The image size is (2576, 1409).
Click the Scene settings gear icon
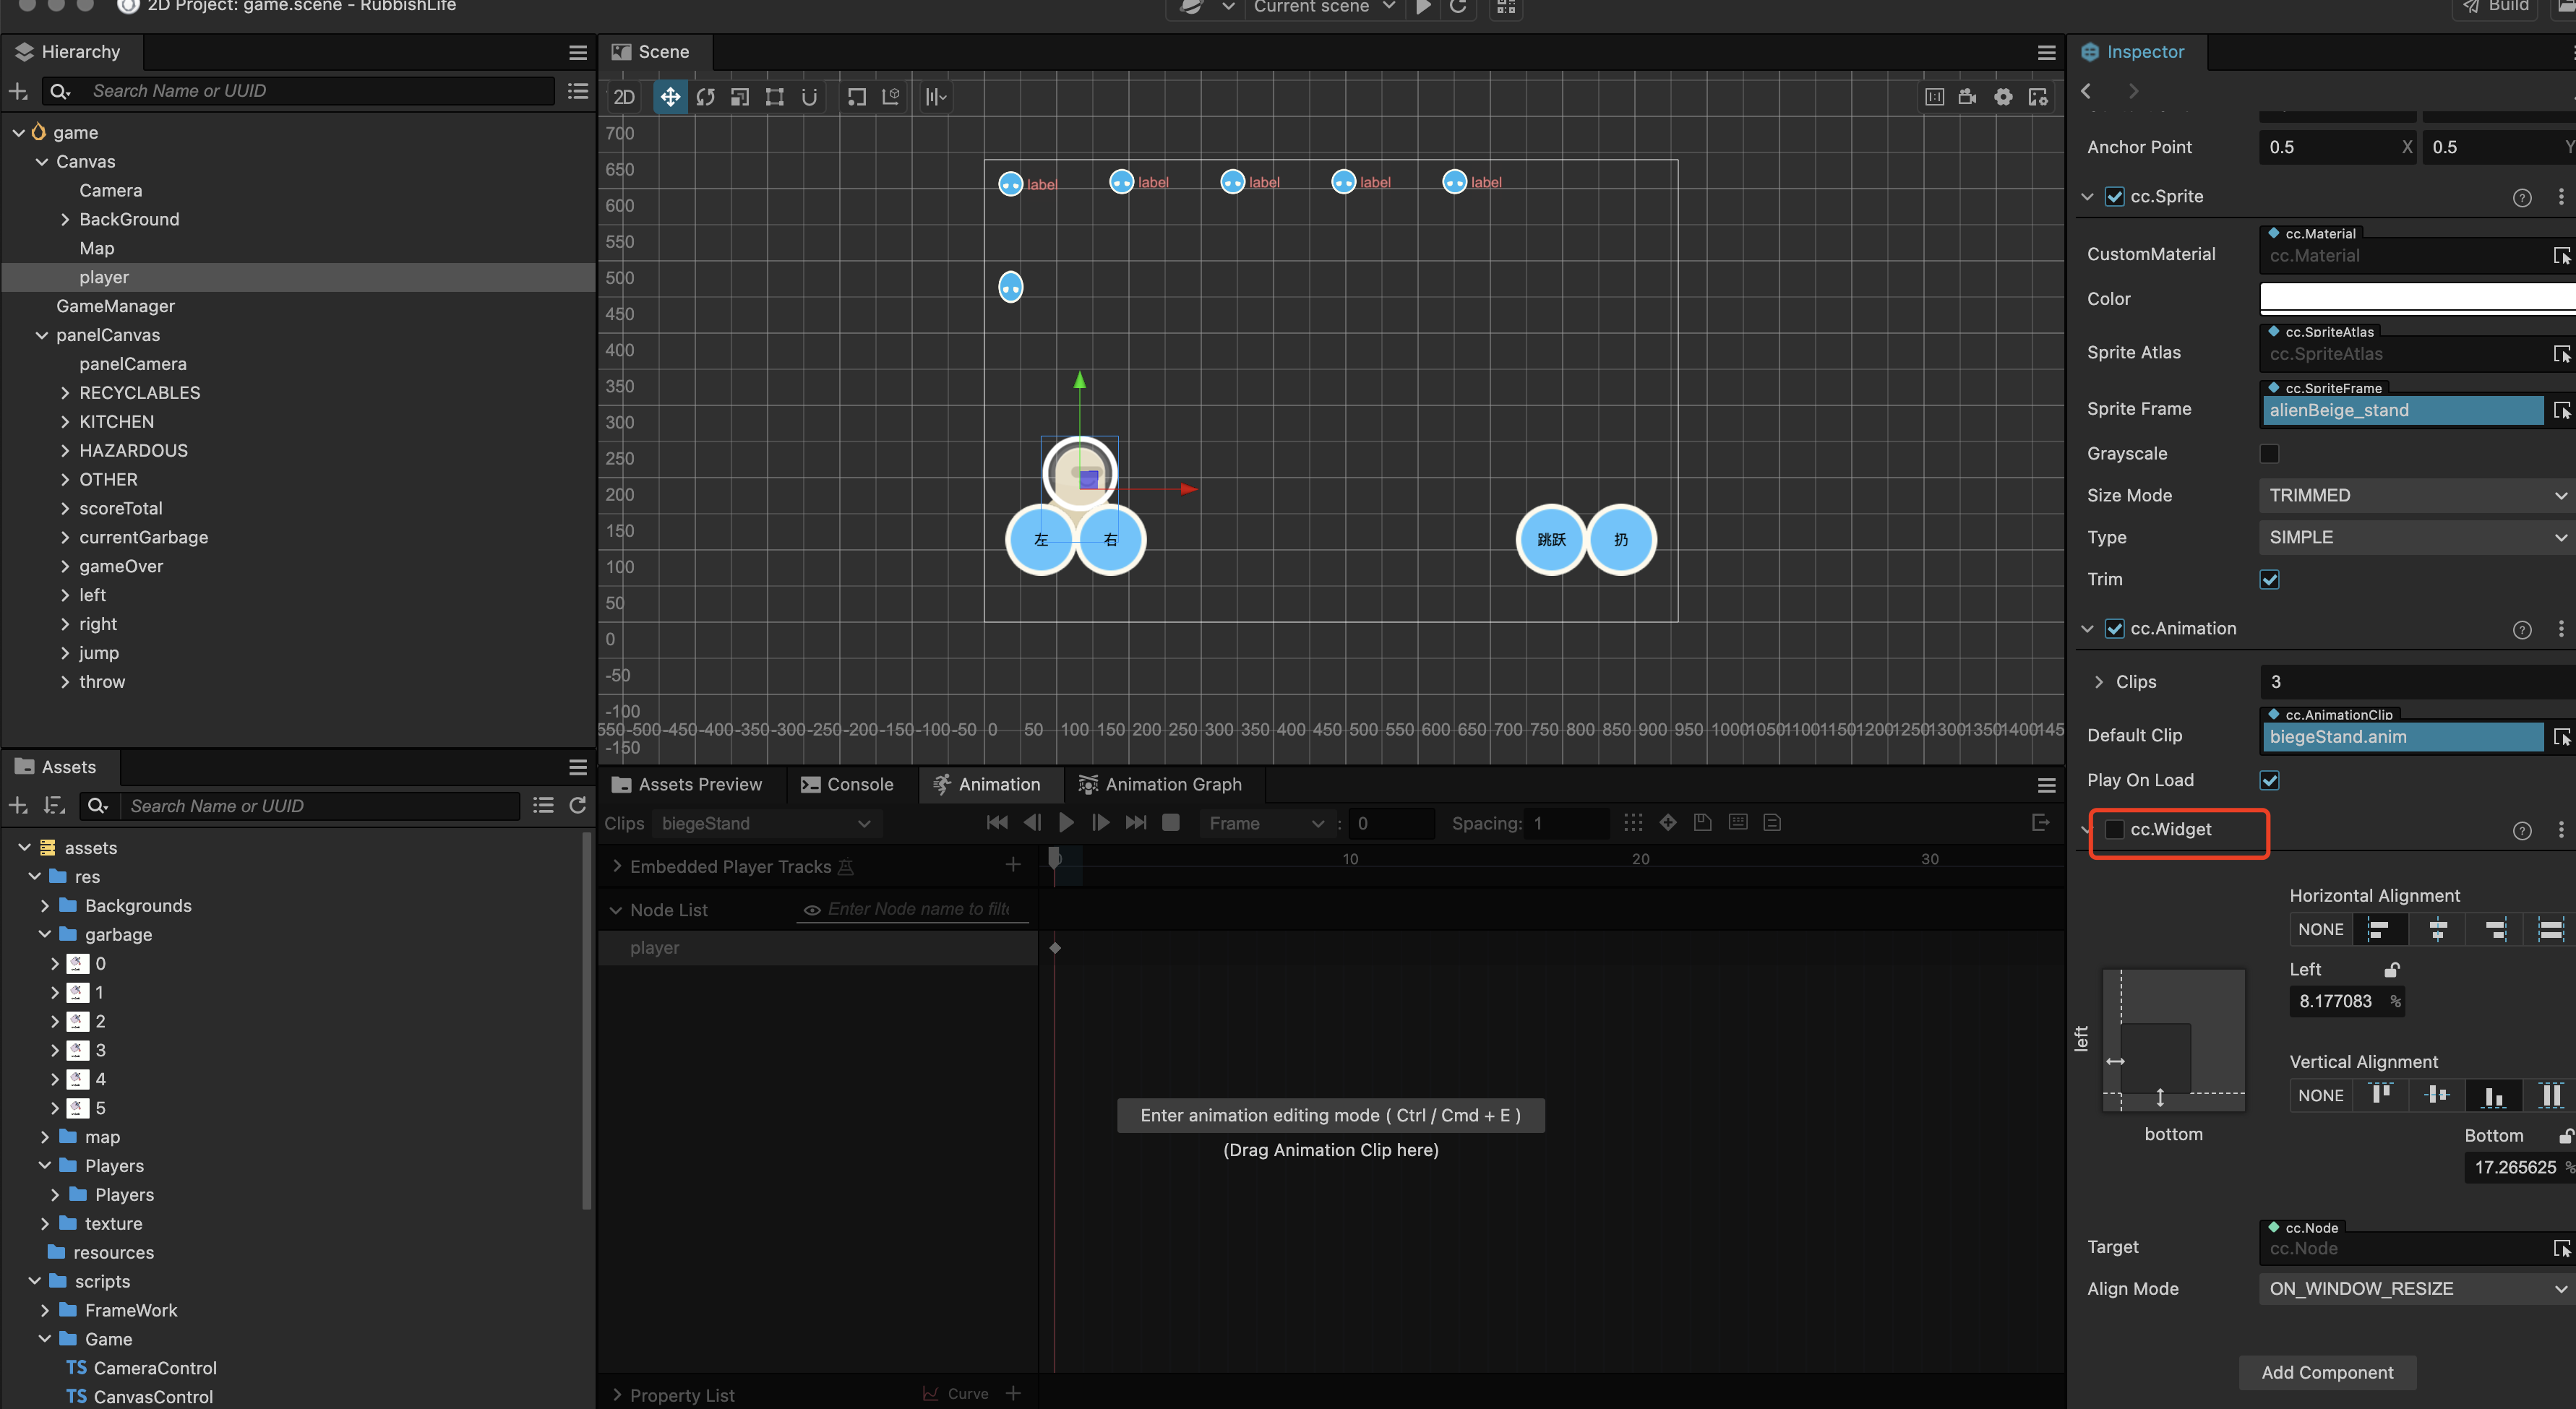pos(2003,97)
